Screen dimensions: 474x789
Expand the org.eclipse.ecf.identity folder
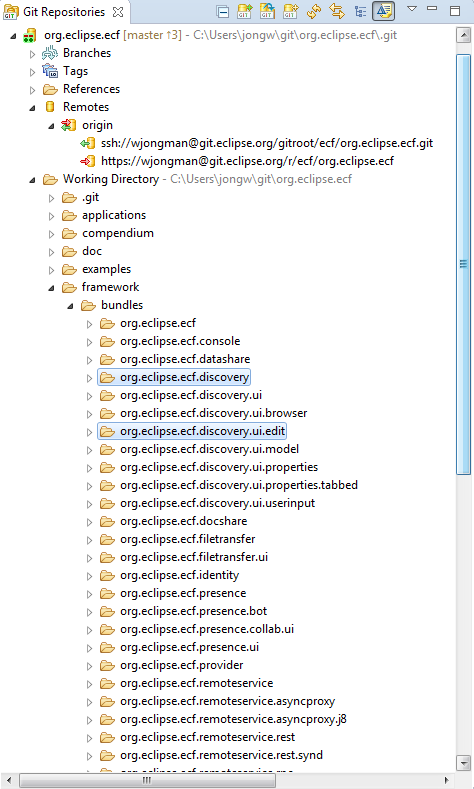pos(90,576)
